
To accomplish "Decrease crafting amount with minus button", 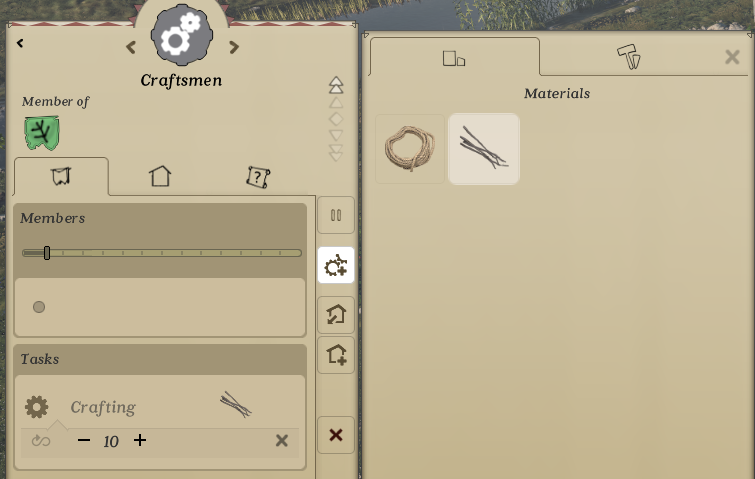I will click(x=84, y=440).
